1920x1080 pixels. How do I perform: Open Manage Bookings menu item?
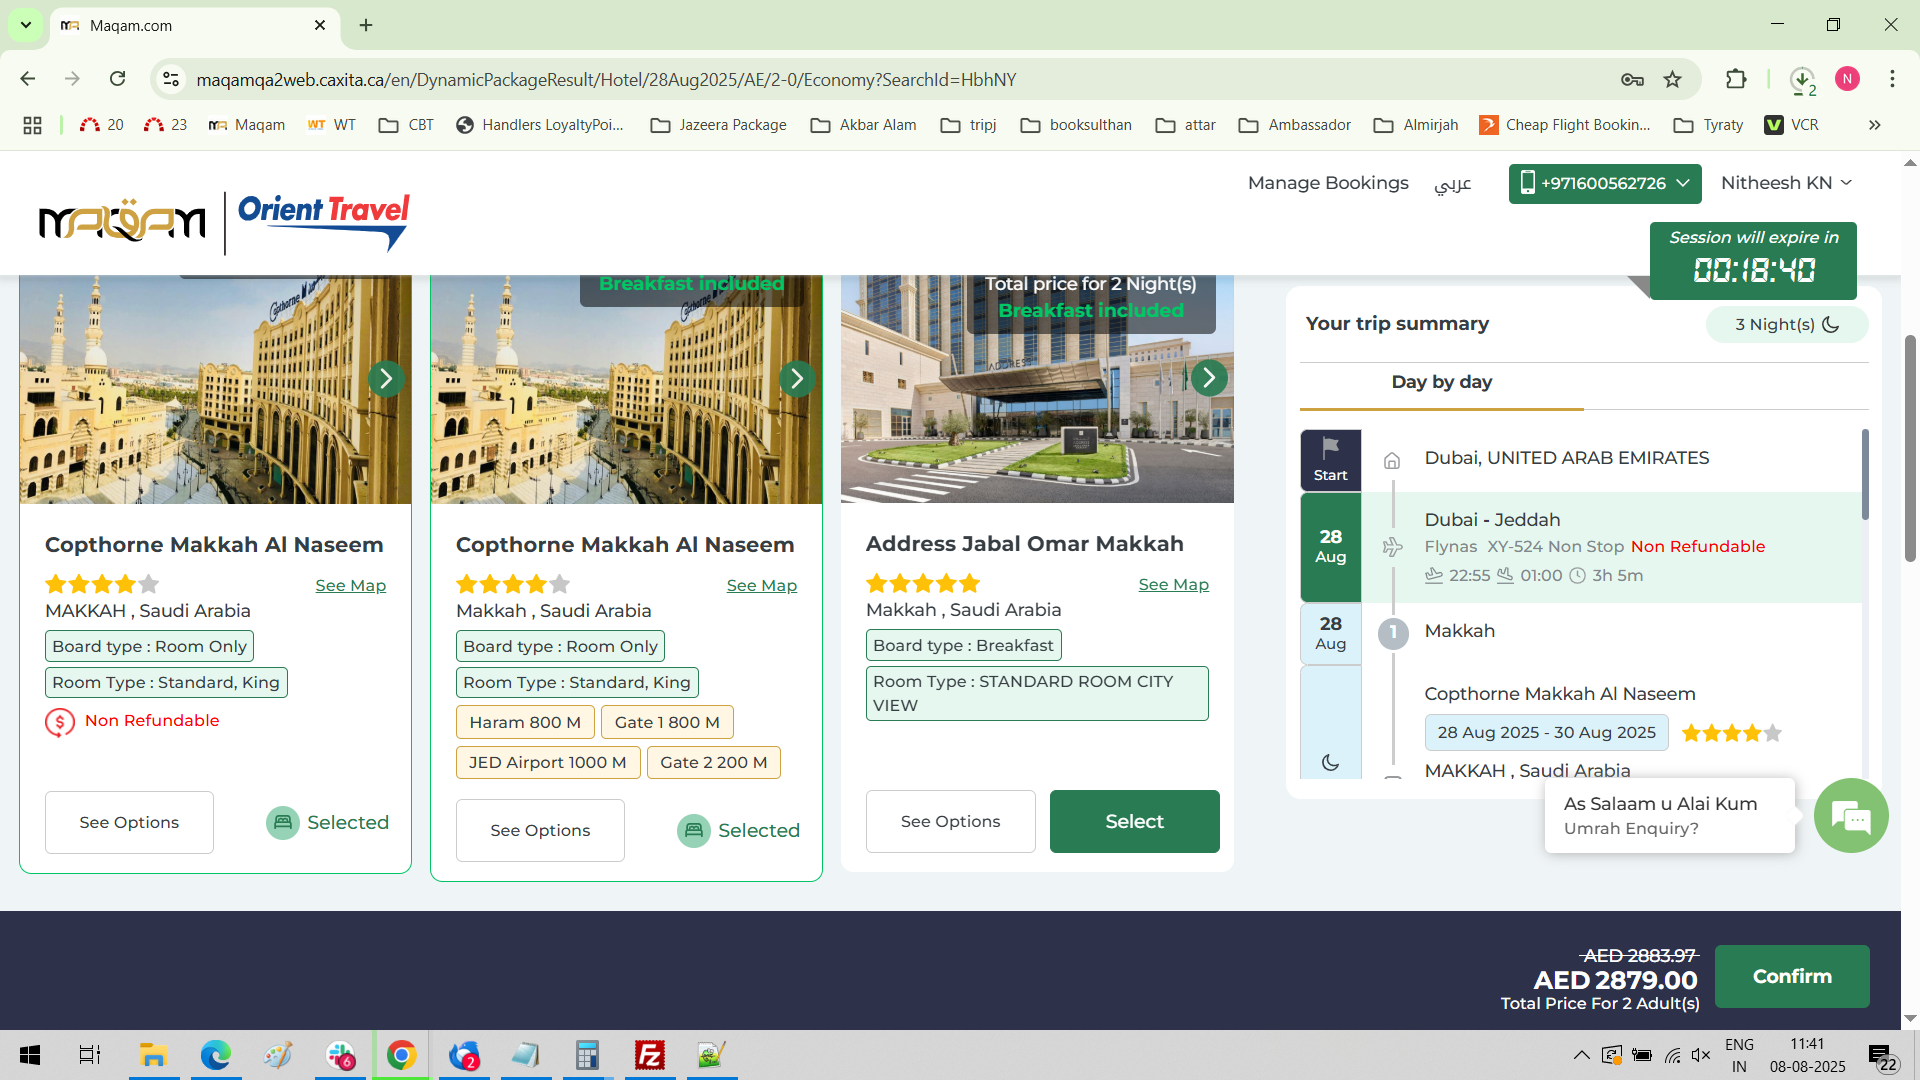click(1327, 183)
